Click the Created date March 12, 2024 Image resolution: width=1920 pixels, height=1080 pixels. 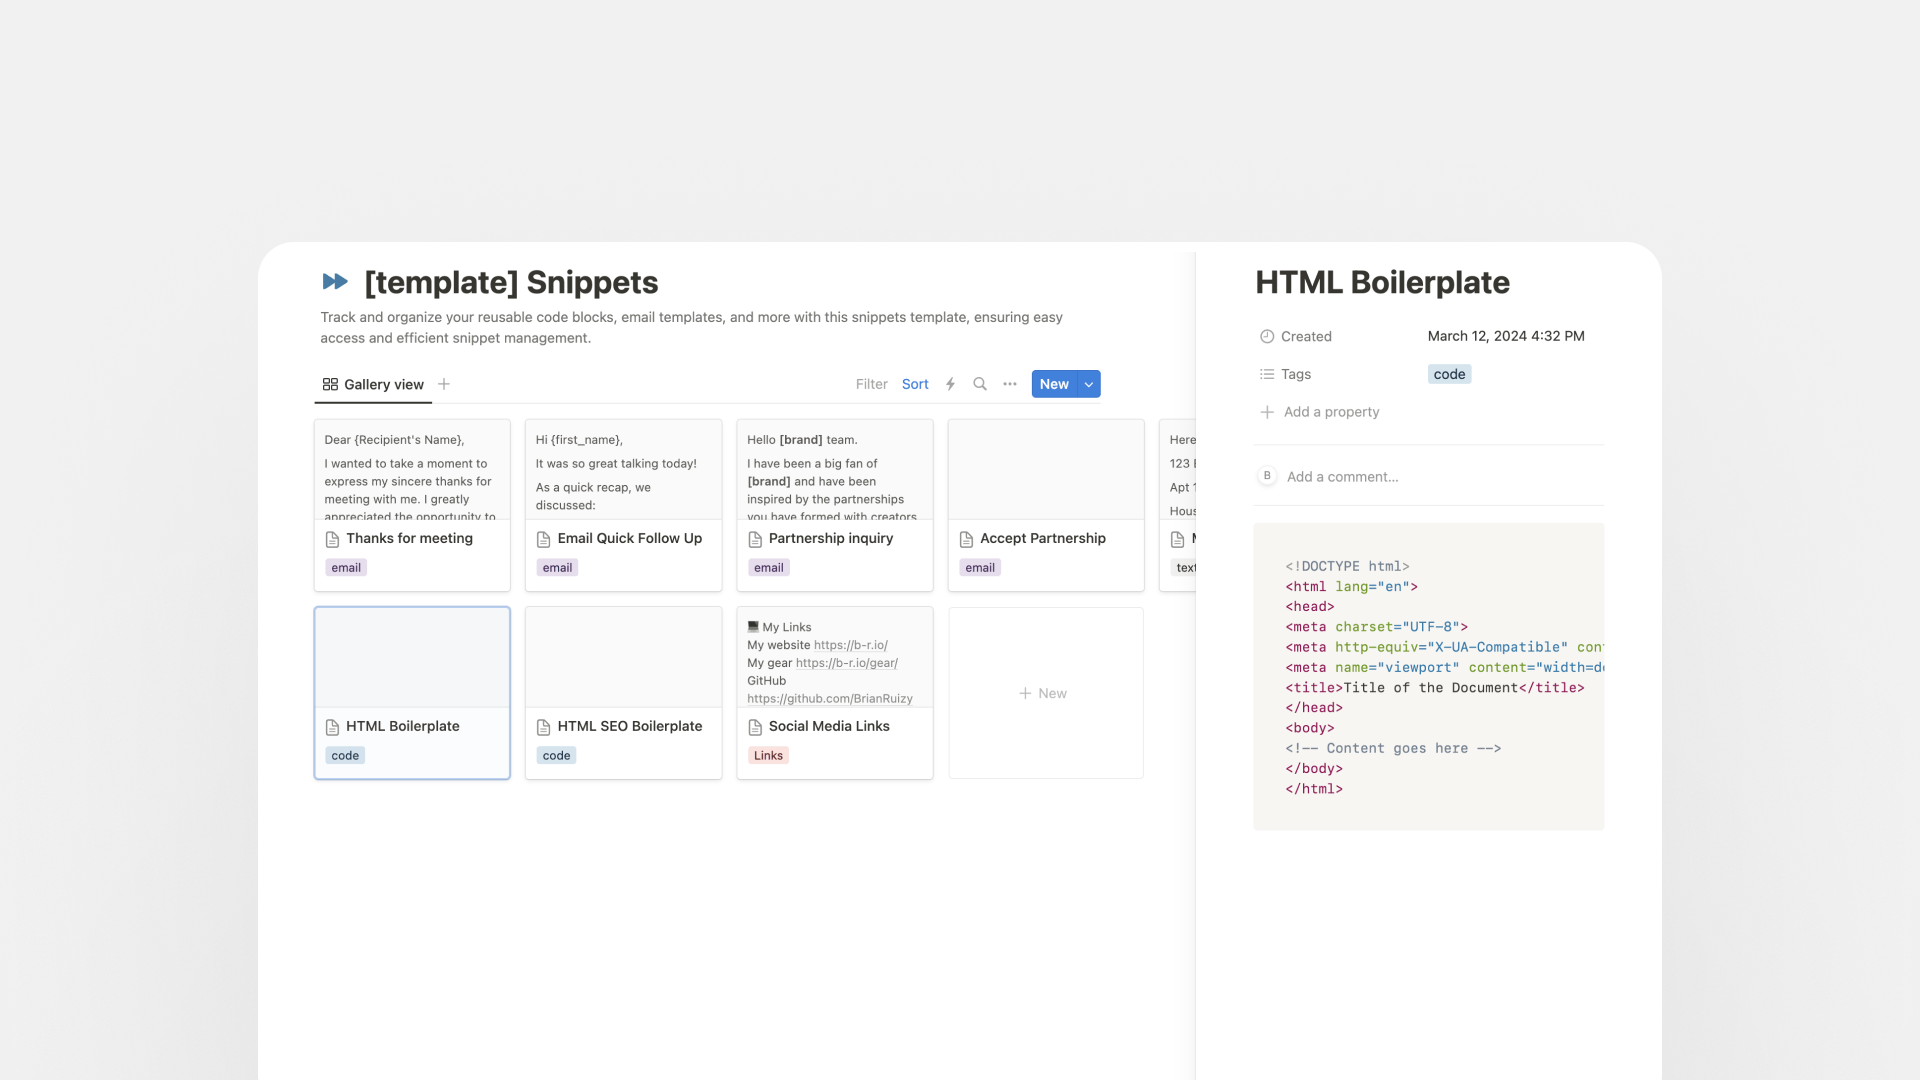pyautogui.click(x=1506, y=336)
